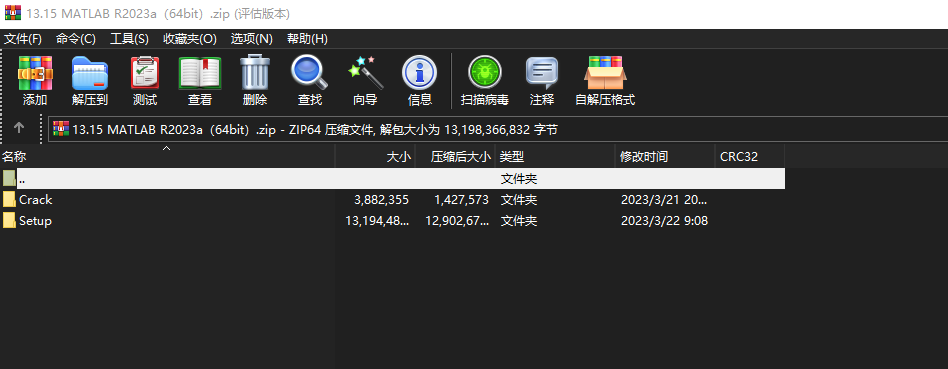Screen dimensions: 948x369
Task: Select the Setup row name text
Action: coord(35,221)
